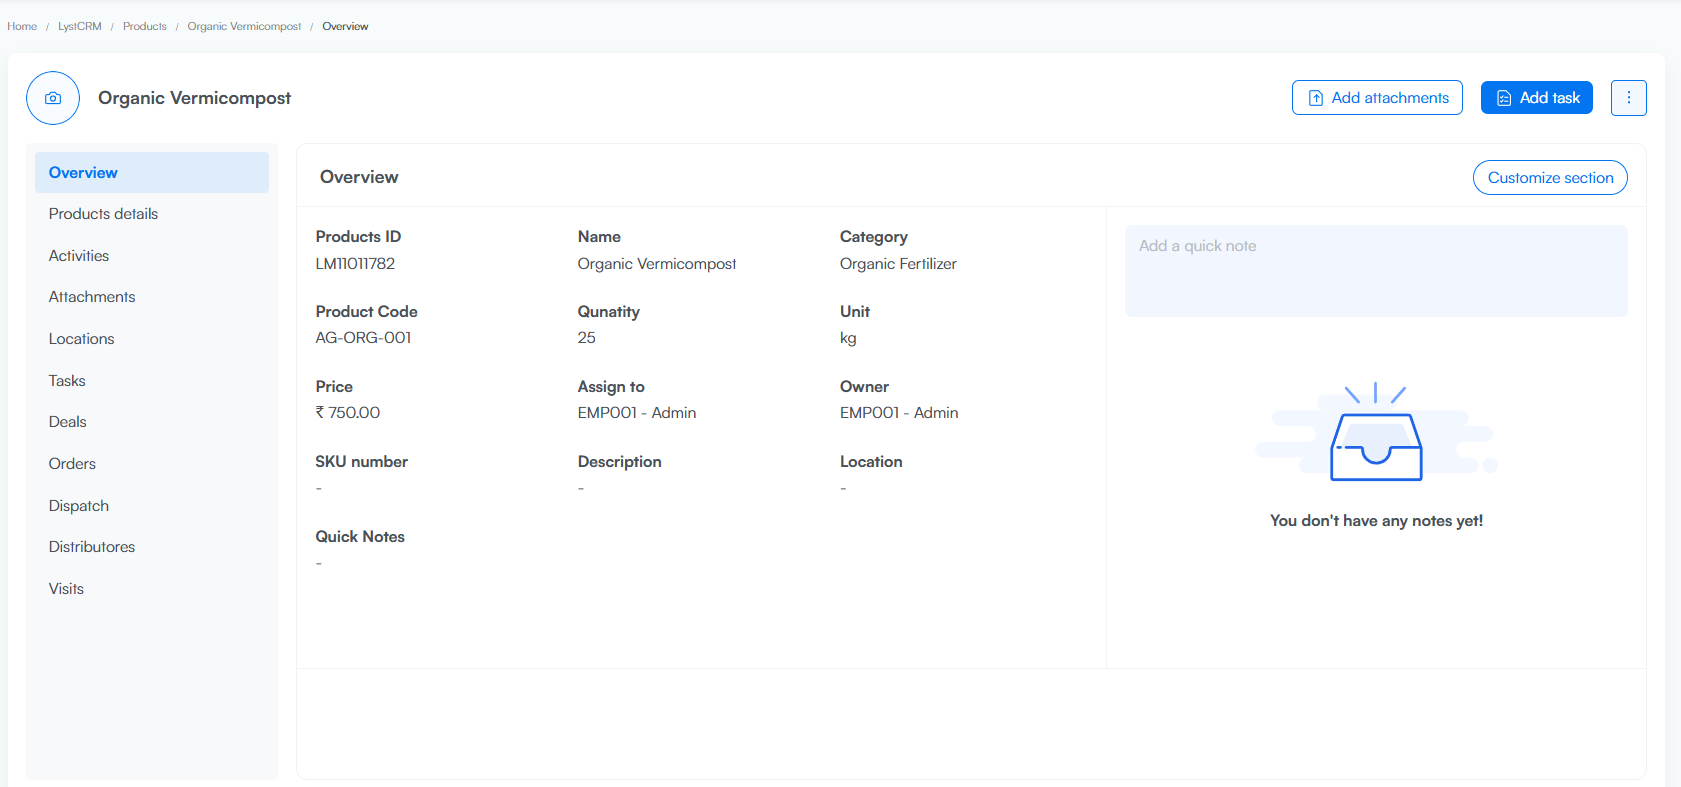Open the three-dot more options menu
The image size is (1681, 787).
tap(1628, 98)
